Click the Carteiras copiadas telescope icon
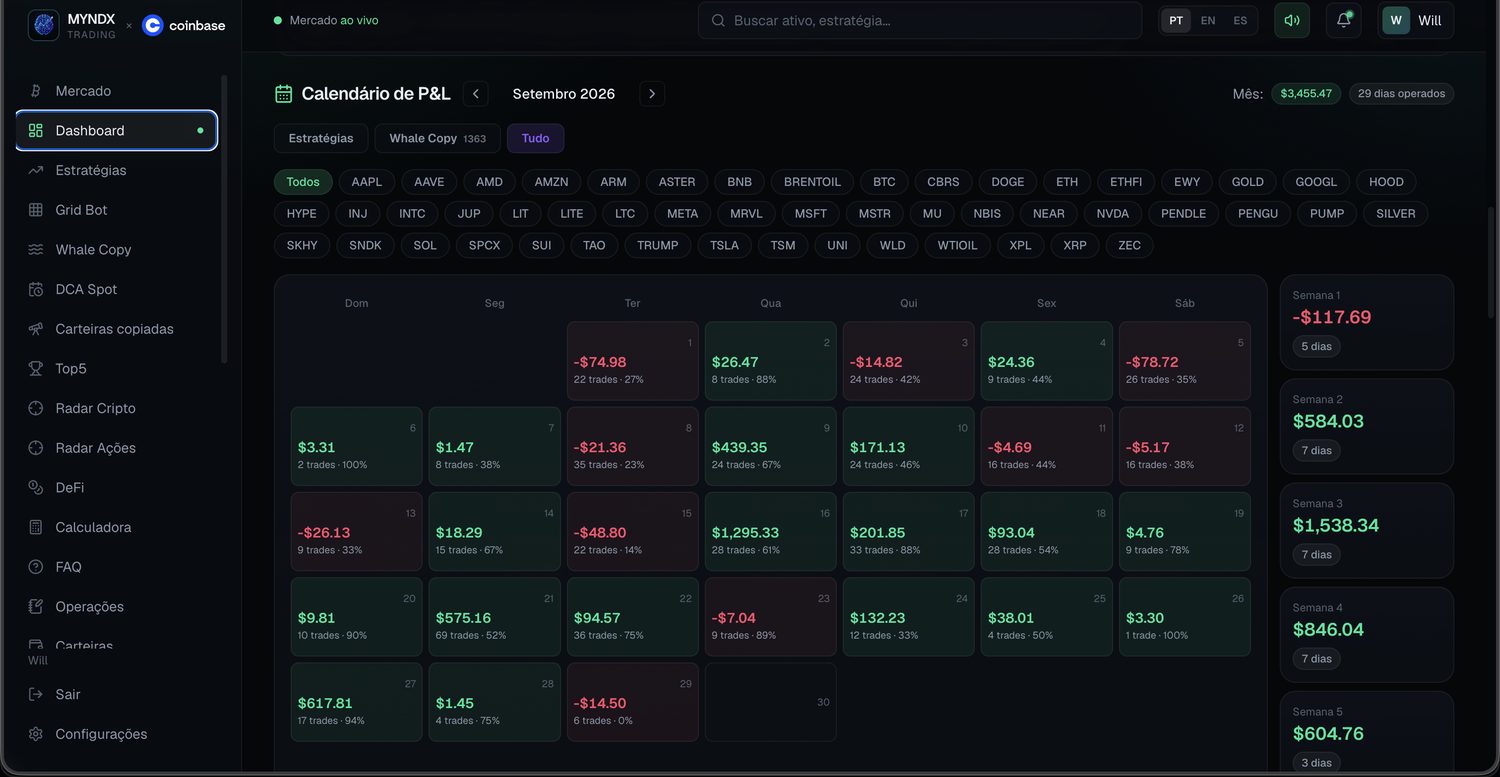Viewport: 1500px width, 777px height. pyautogui.click(x=36, y=329)
